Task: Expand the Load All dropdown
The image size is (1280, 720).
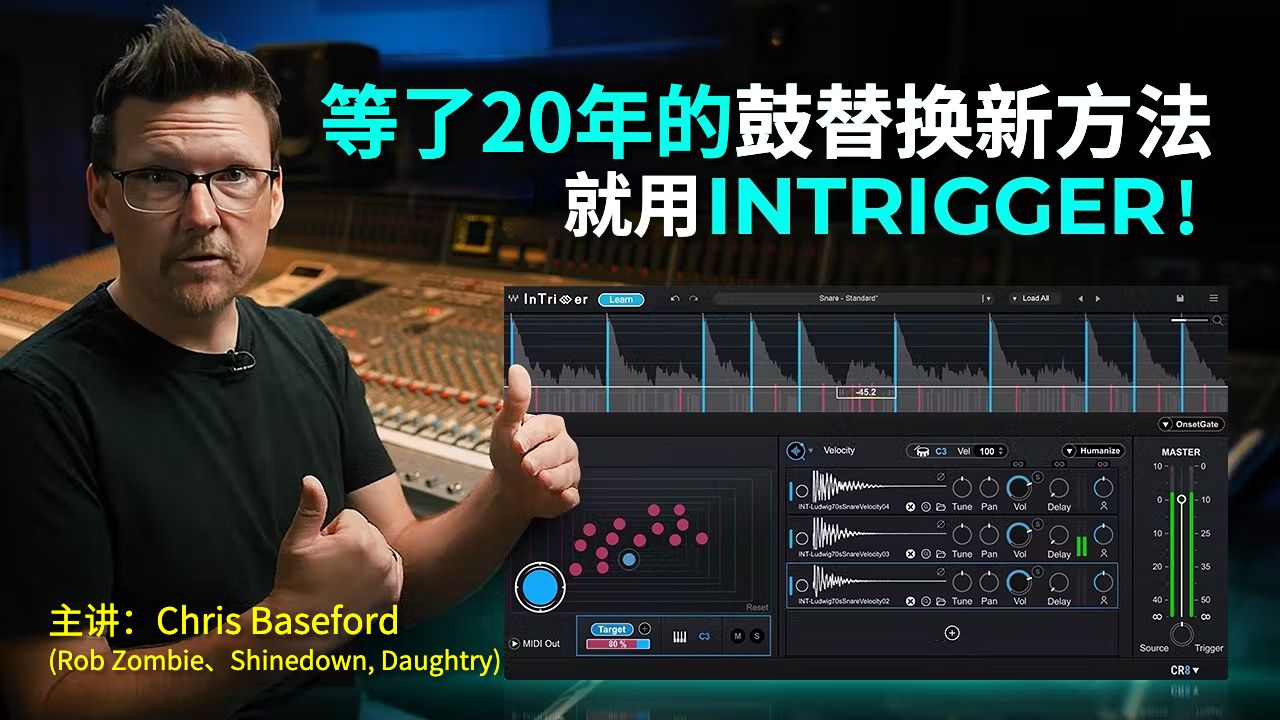Action: (x=1035, y=299)
